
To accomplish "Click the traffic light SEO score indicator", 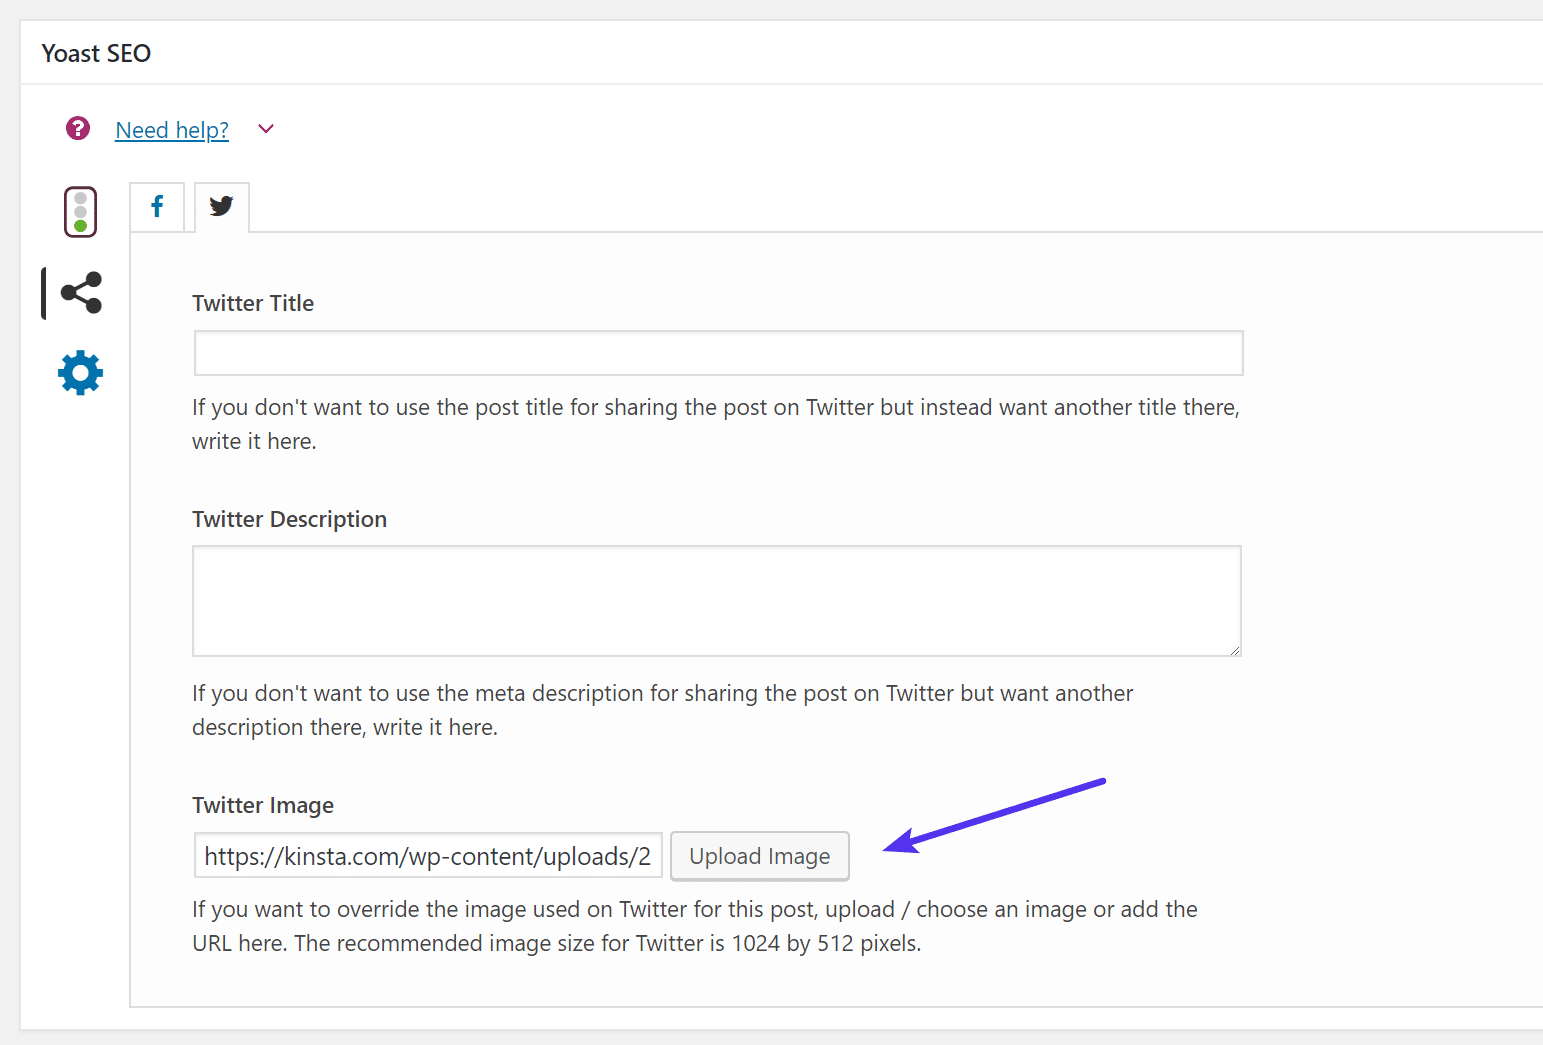I will (80, 211).
